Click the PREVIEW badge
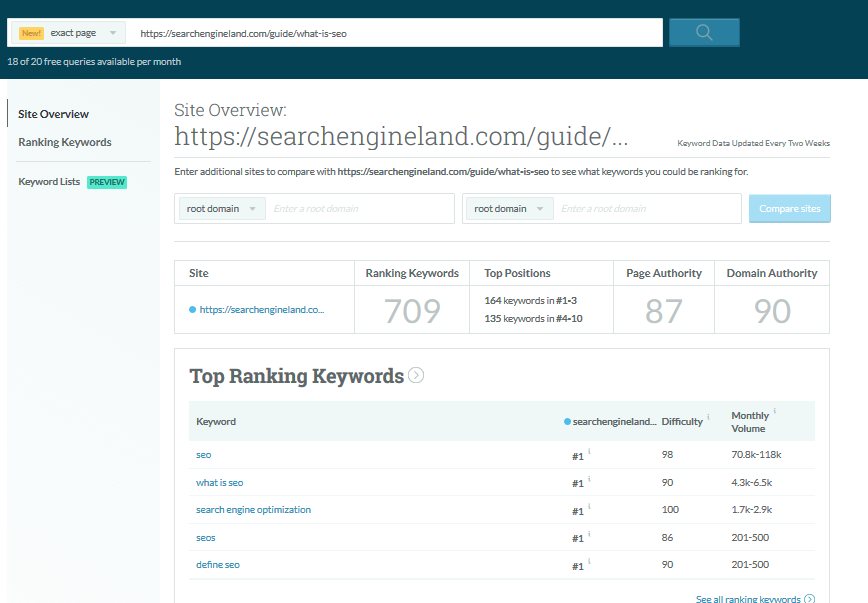This screenshot has width=868, height=603. [x=107, y=182]
